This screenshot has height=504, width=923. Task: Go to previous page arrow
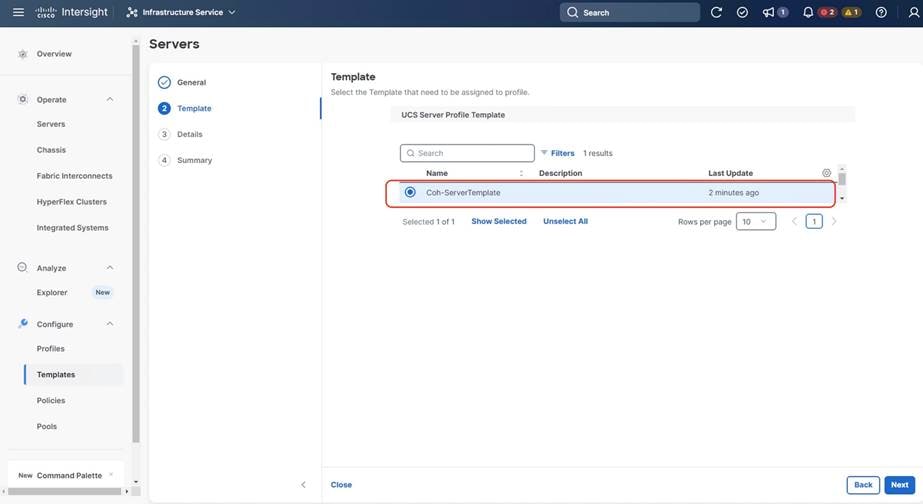[x=794, y=221]
